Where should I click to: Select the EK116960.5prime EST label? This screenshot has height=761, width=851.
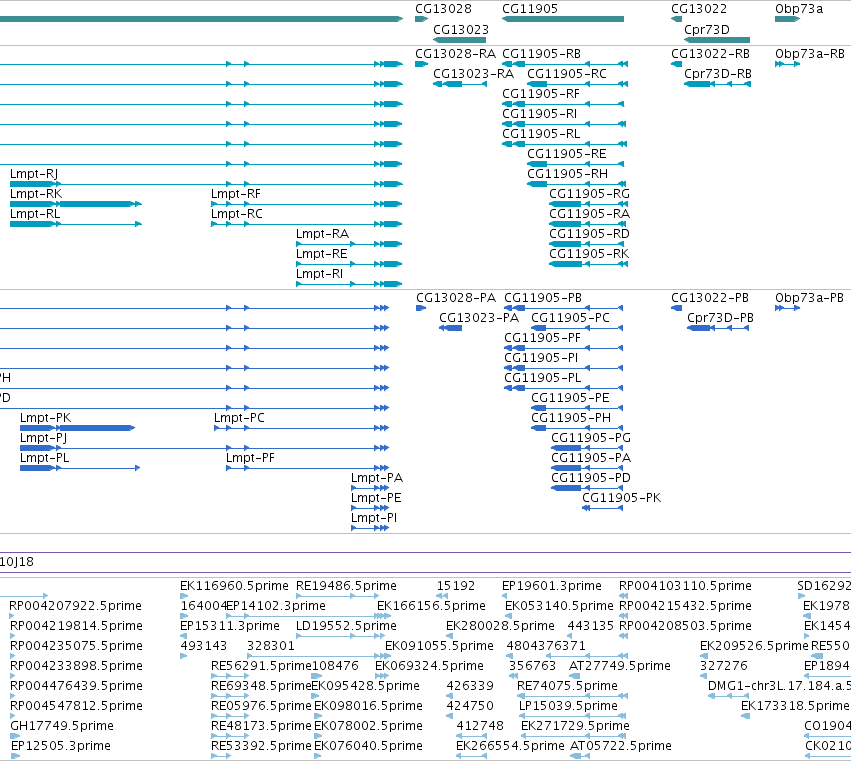[x=234, y=586]
